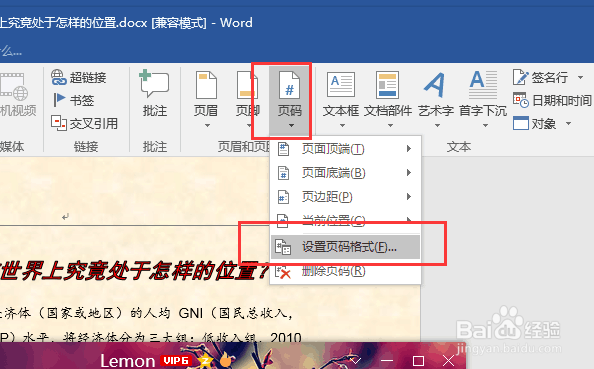Screen dimensions: 594x369
Task: Insert a Signature Line (签名行)
Action: (x=541, y=77)
